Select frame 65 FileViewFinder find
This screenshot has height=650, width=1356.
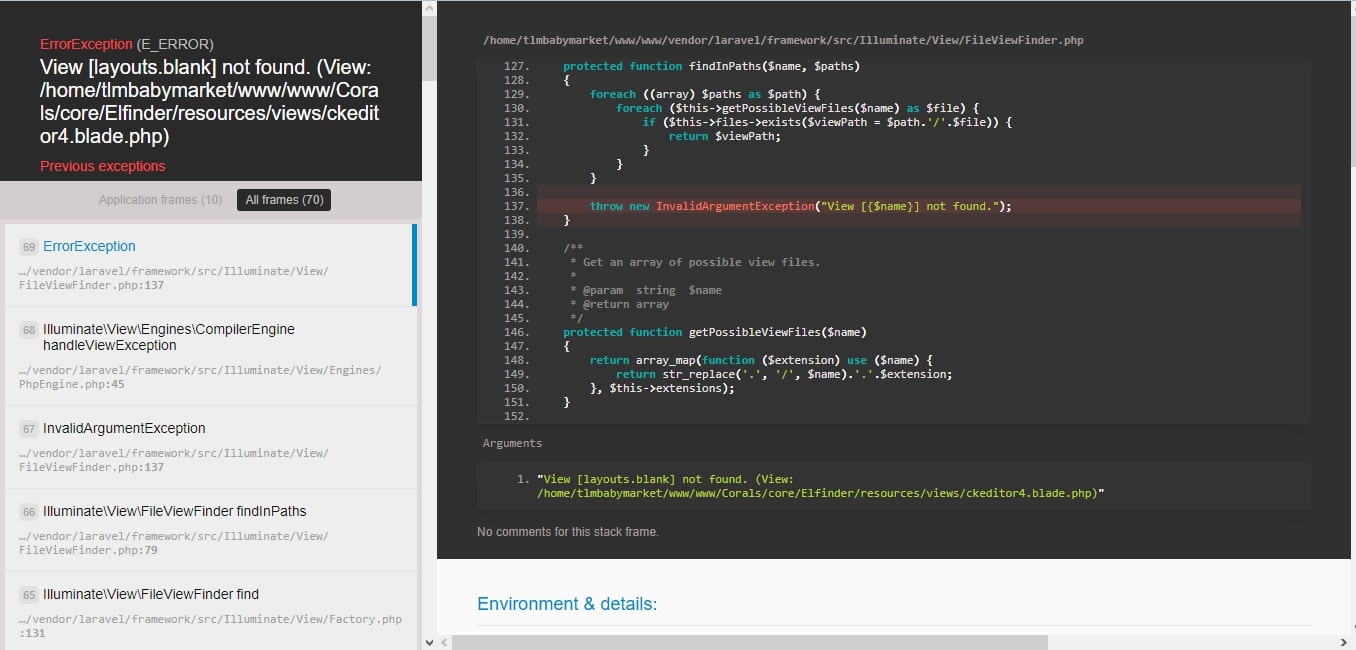(209, 611)
